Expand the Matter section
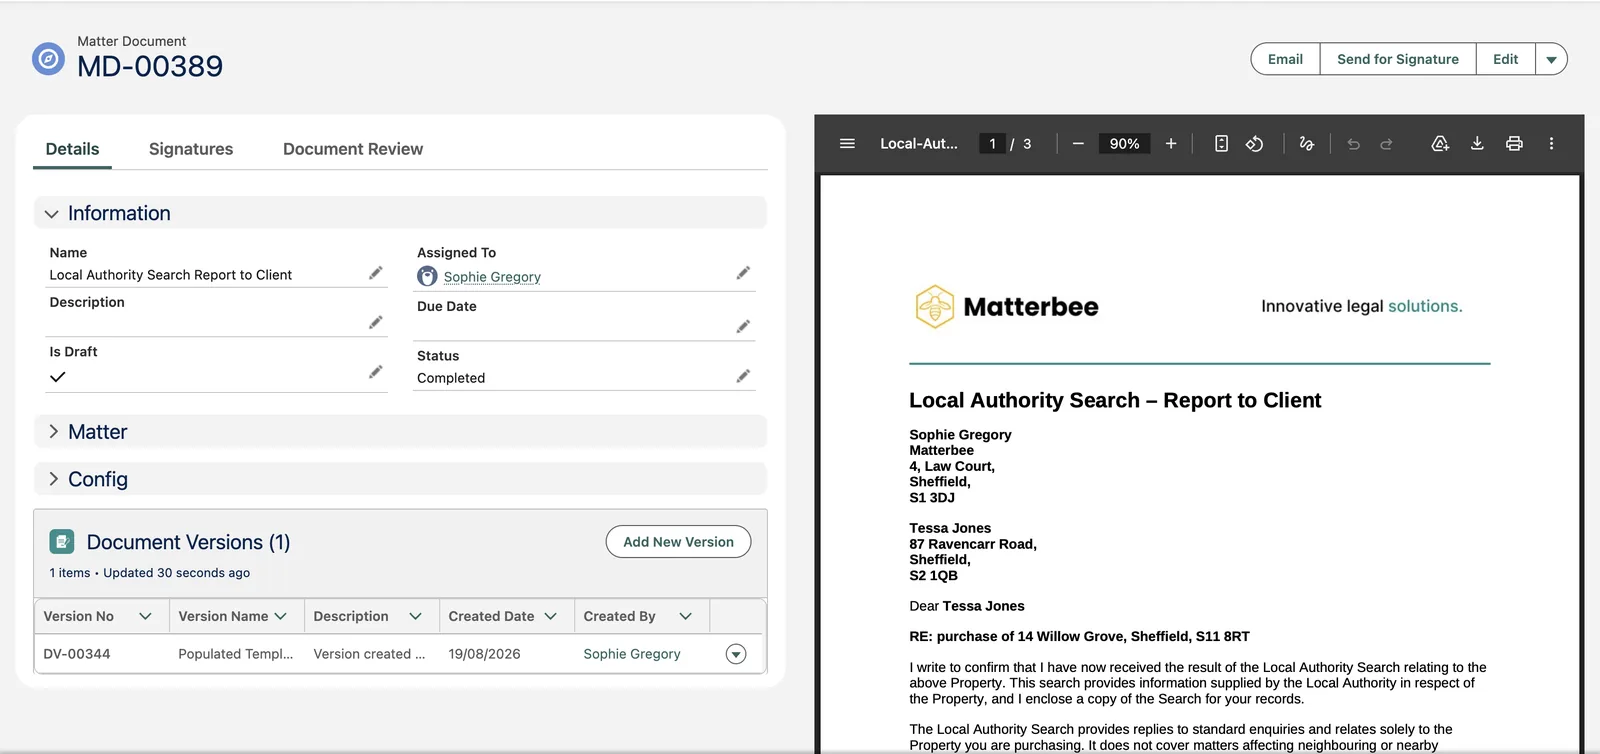1600x754 pixels. [53, 431]
